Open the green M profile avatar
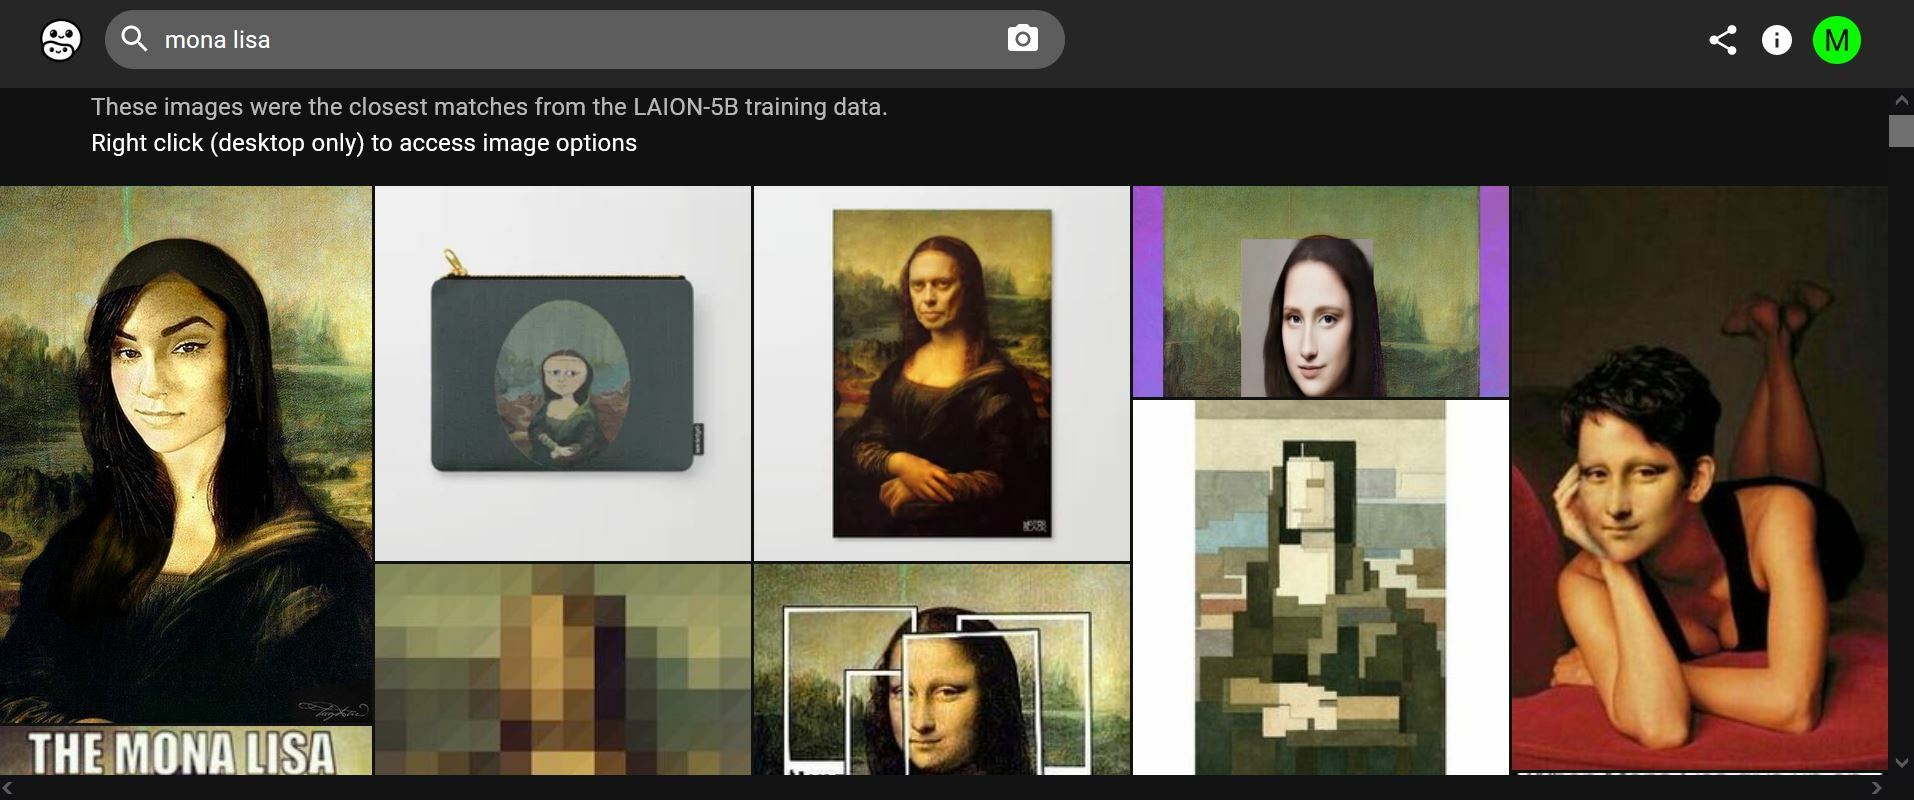 pos(1836,40)
